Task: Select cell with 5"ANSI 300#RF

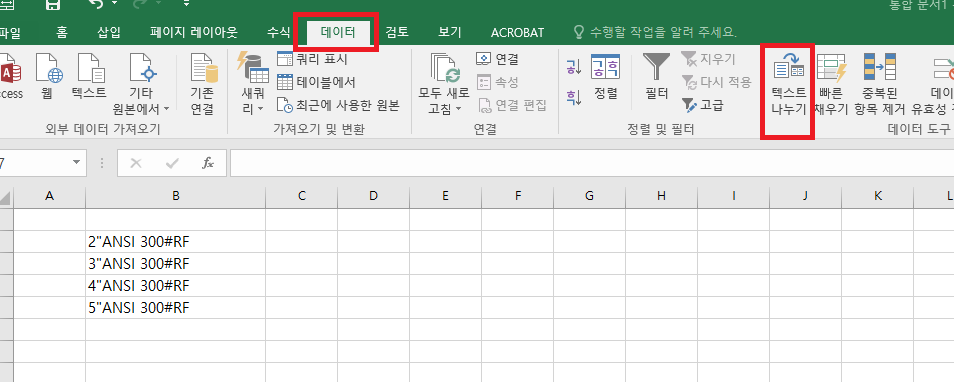Action: coord(175,308)
